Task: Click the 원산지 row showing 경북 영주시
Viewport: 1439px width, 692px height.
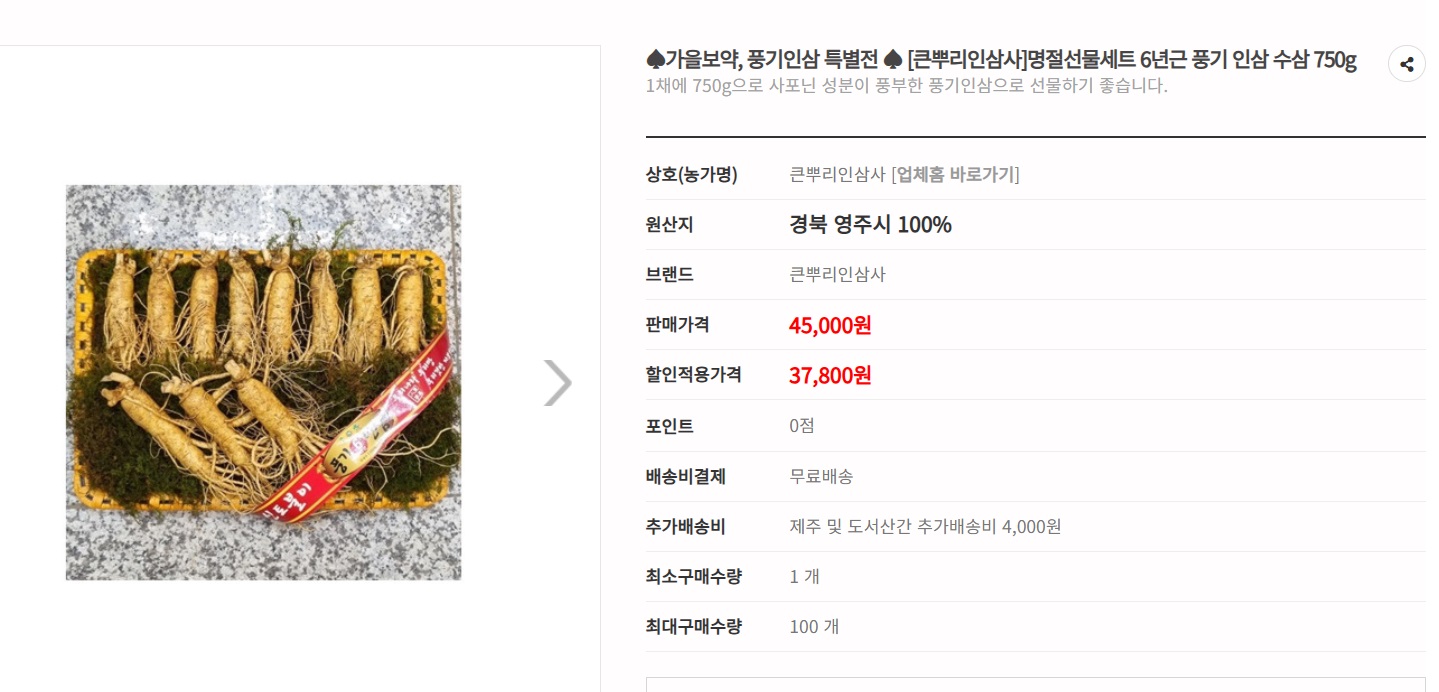Action: point(869,224)
